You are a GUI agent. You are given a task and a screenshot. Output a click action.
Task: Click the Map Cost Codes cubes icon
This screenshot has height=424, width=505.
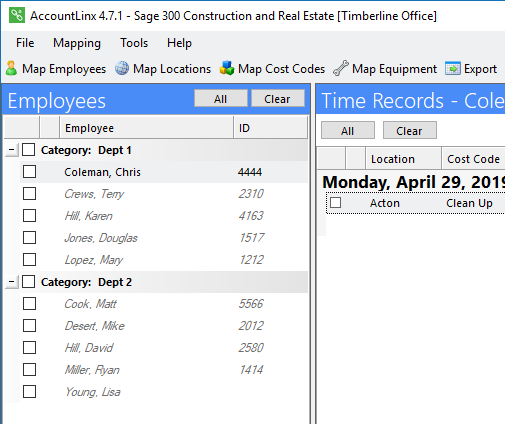[227, 68]
